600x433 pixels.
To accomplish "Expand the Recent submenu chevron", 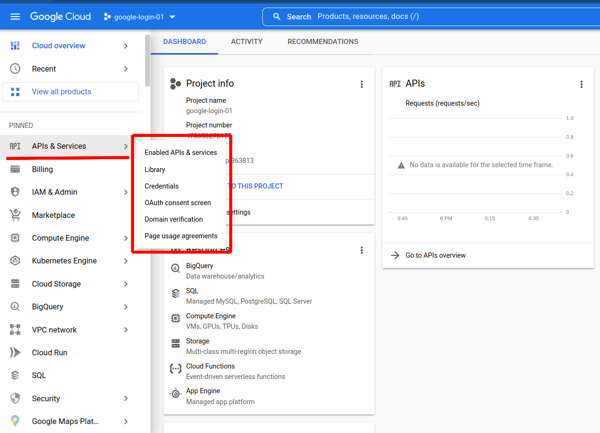I will [x=126, y=69].
